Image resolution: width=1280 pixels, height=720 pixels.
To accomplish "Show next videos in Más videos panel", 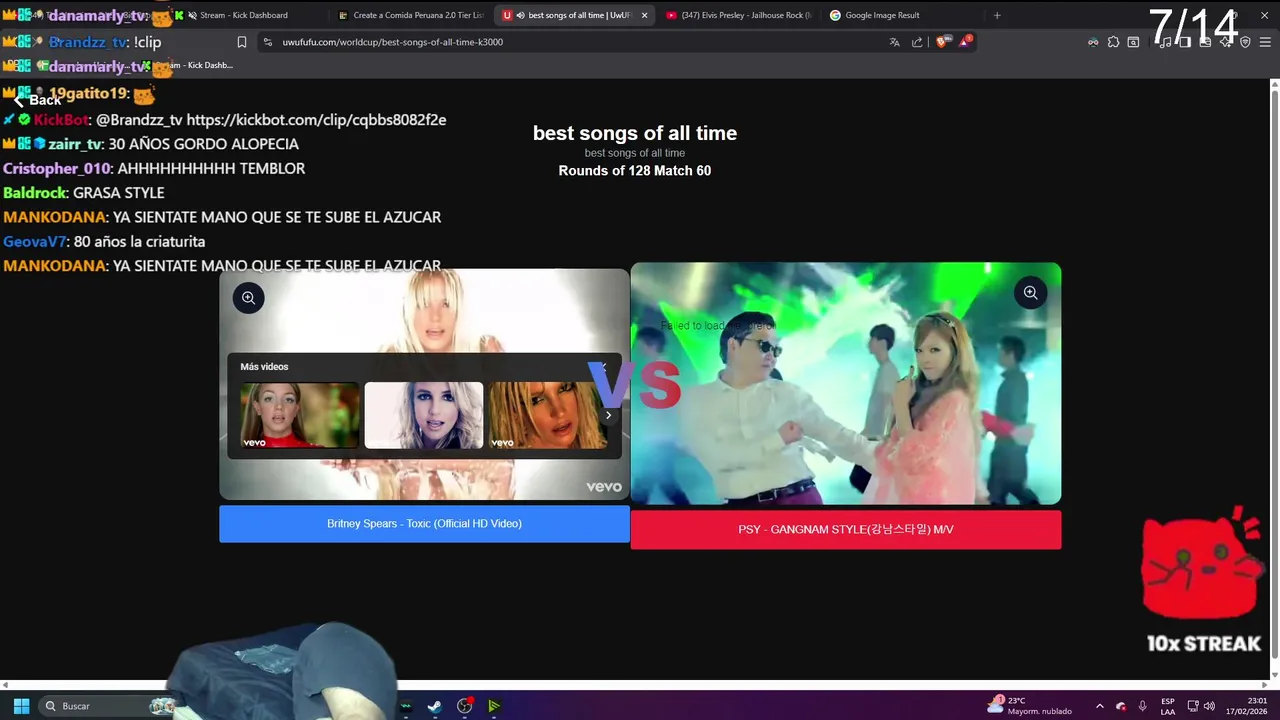I will pos(608,415).
